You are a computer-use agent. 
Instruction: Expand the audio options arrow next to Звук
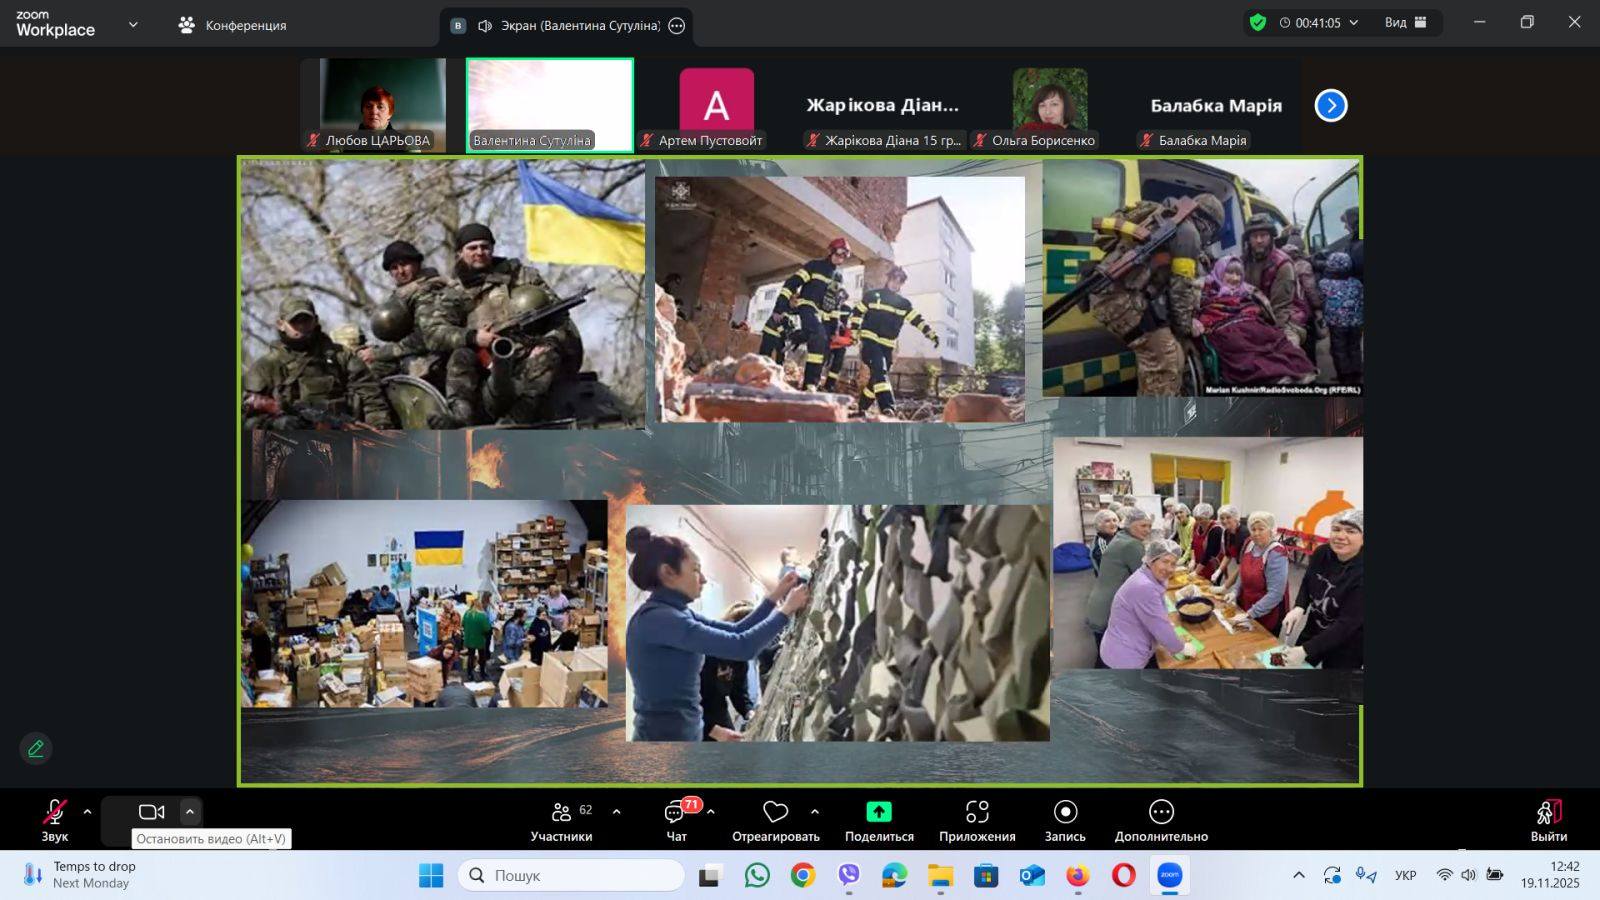pos(87,812)
